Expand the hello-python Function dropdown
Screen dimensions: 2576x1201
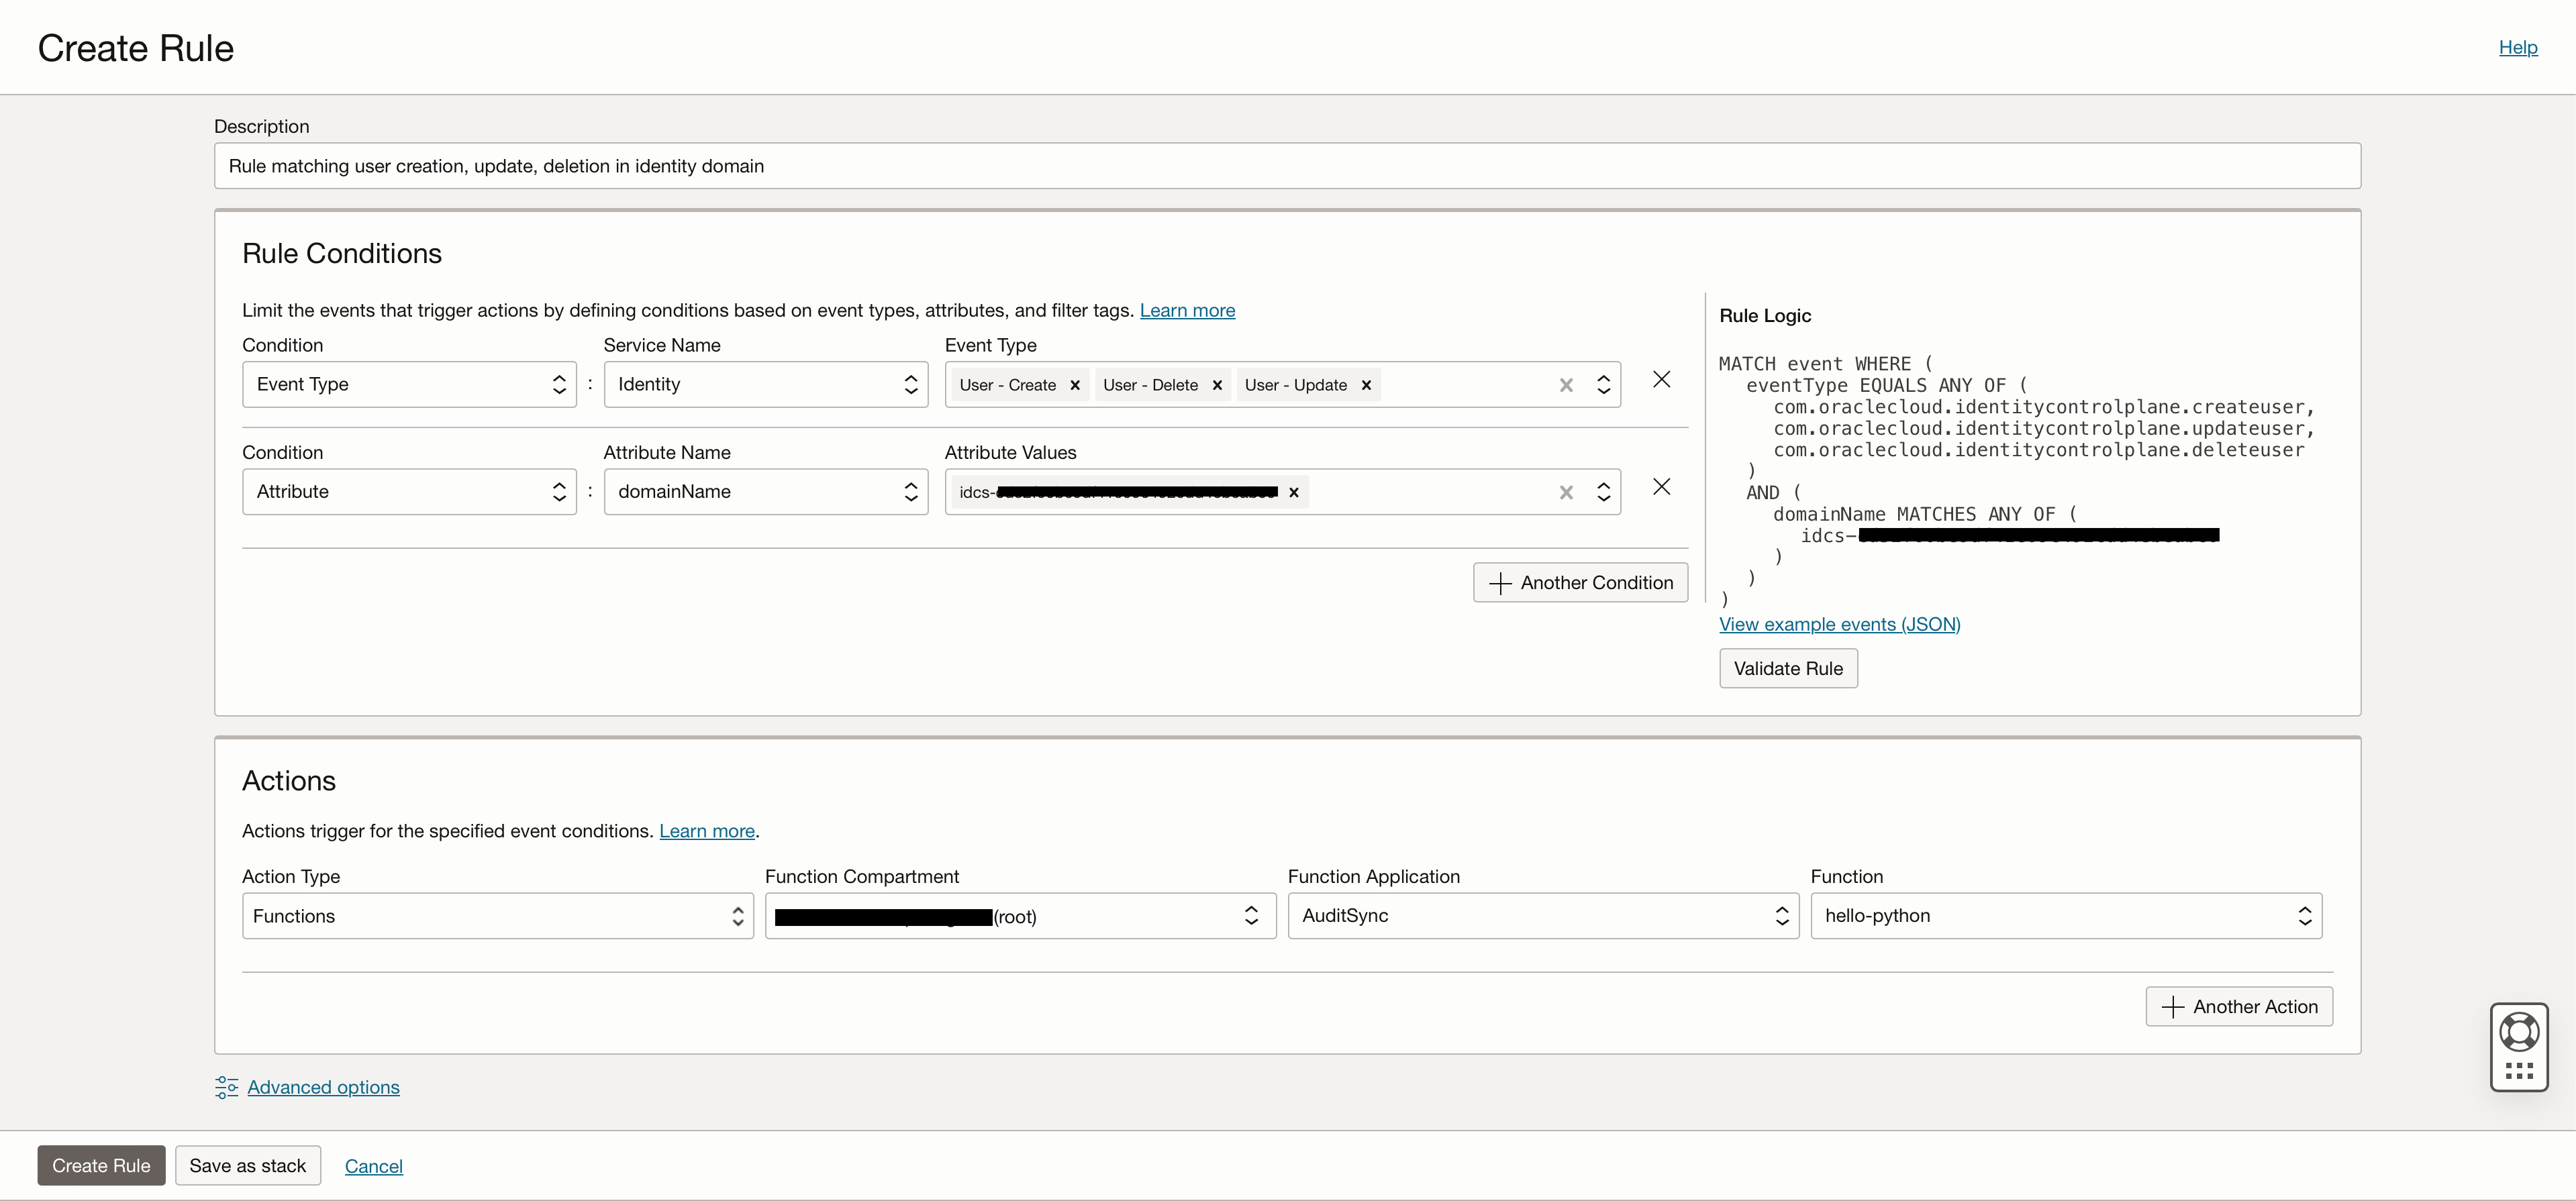2065,916
